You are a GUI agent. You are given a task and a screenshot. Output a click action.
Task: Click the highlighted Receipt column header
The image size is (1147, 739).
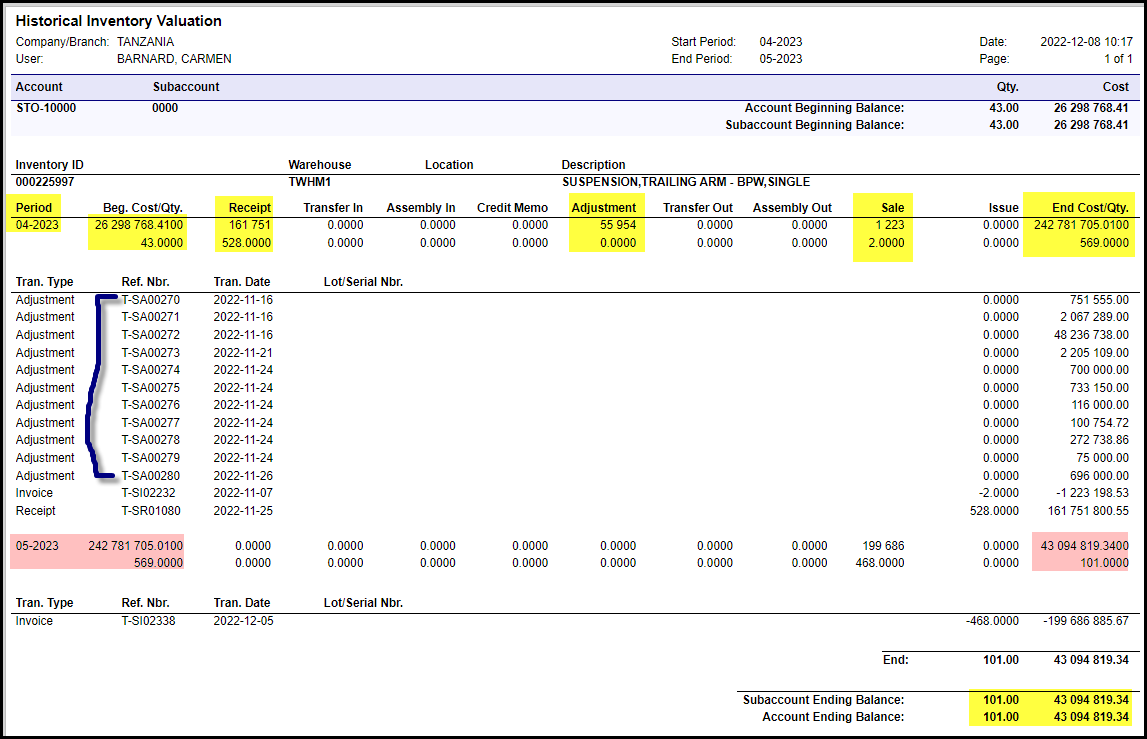[249, 208]
